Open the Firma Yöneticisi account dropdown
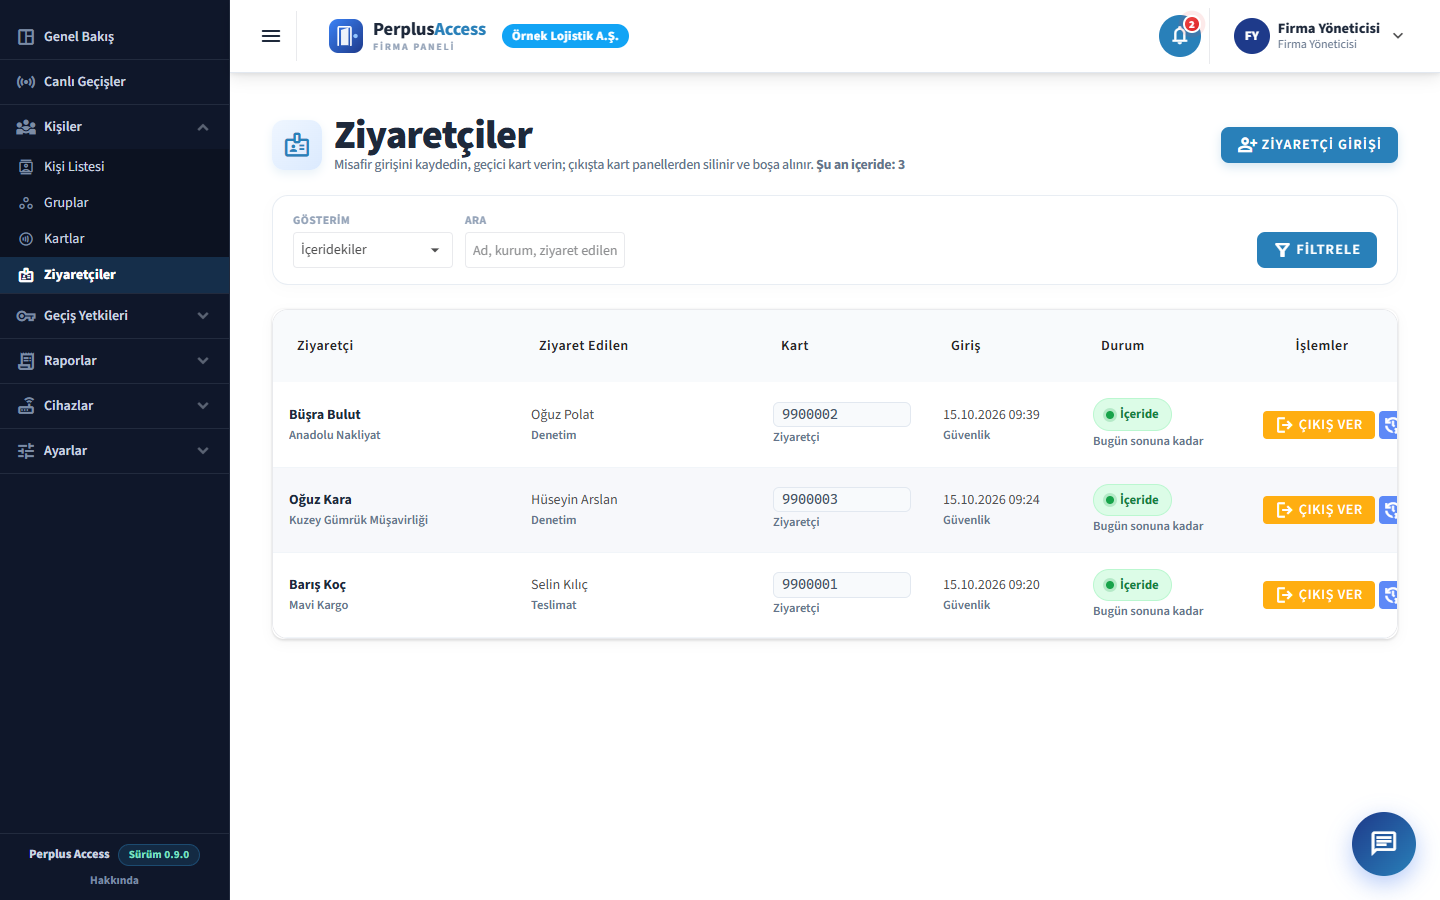The height and width of the screenshot is (900, 1440). point(1319,36)
